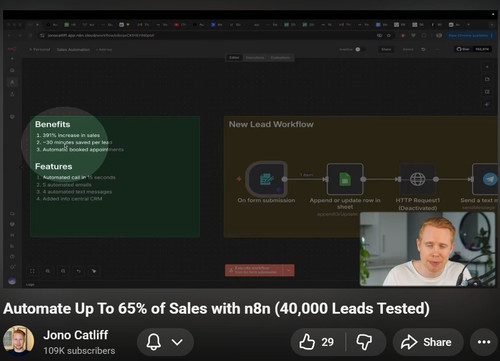Image resolution: width=500 pixels, height=361 pixels.
Task: Zoom out on the workflow canvas
Action: click(63, 271)
